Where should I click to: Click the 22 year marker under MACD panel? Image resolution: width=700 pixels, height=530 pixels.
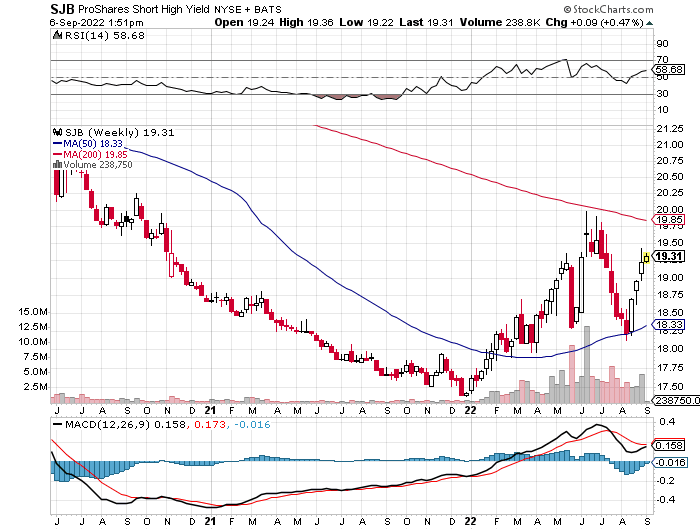point(471,521)
